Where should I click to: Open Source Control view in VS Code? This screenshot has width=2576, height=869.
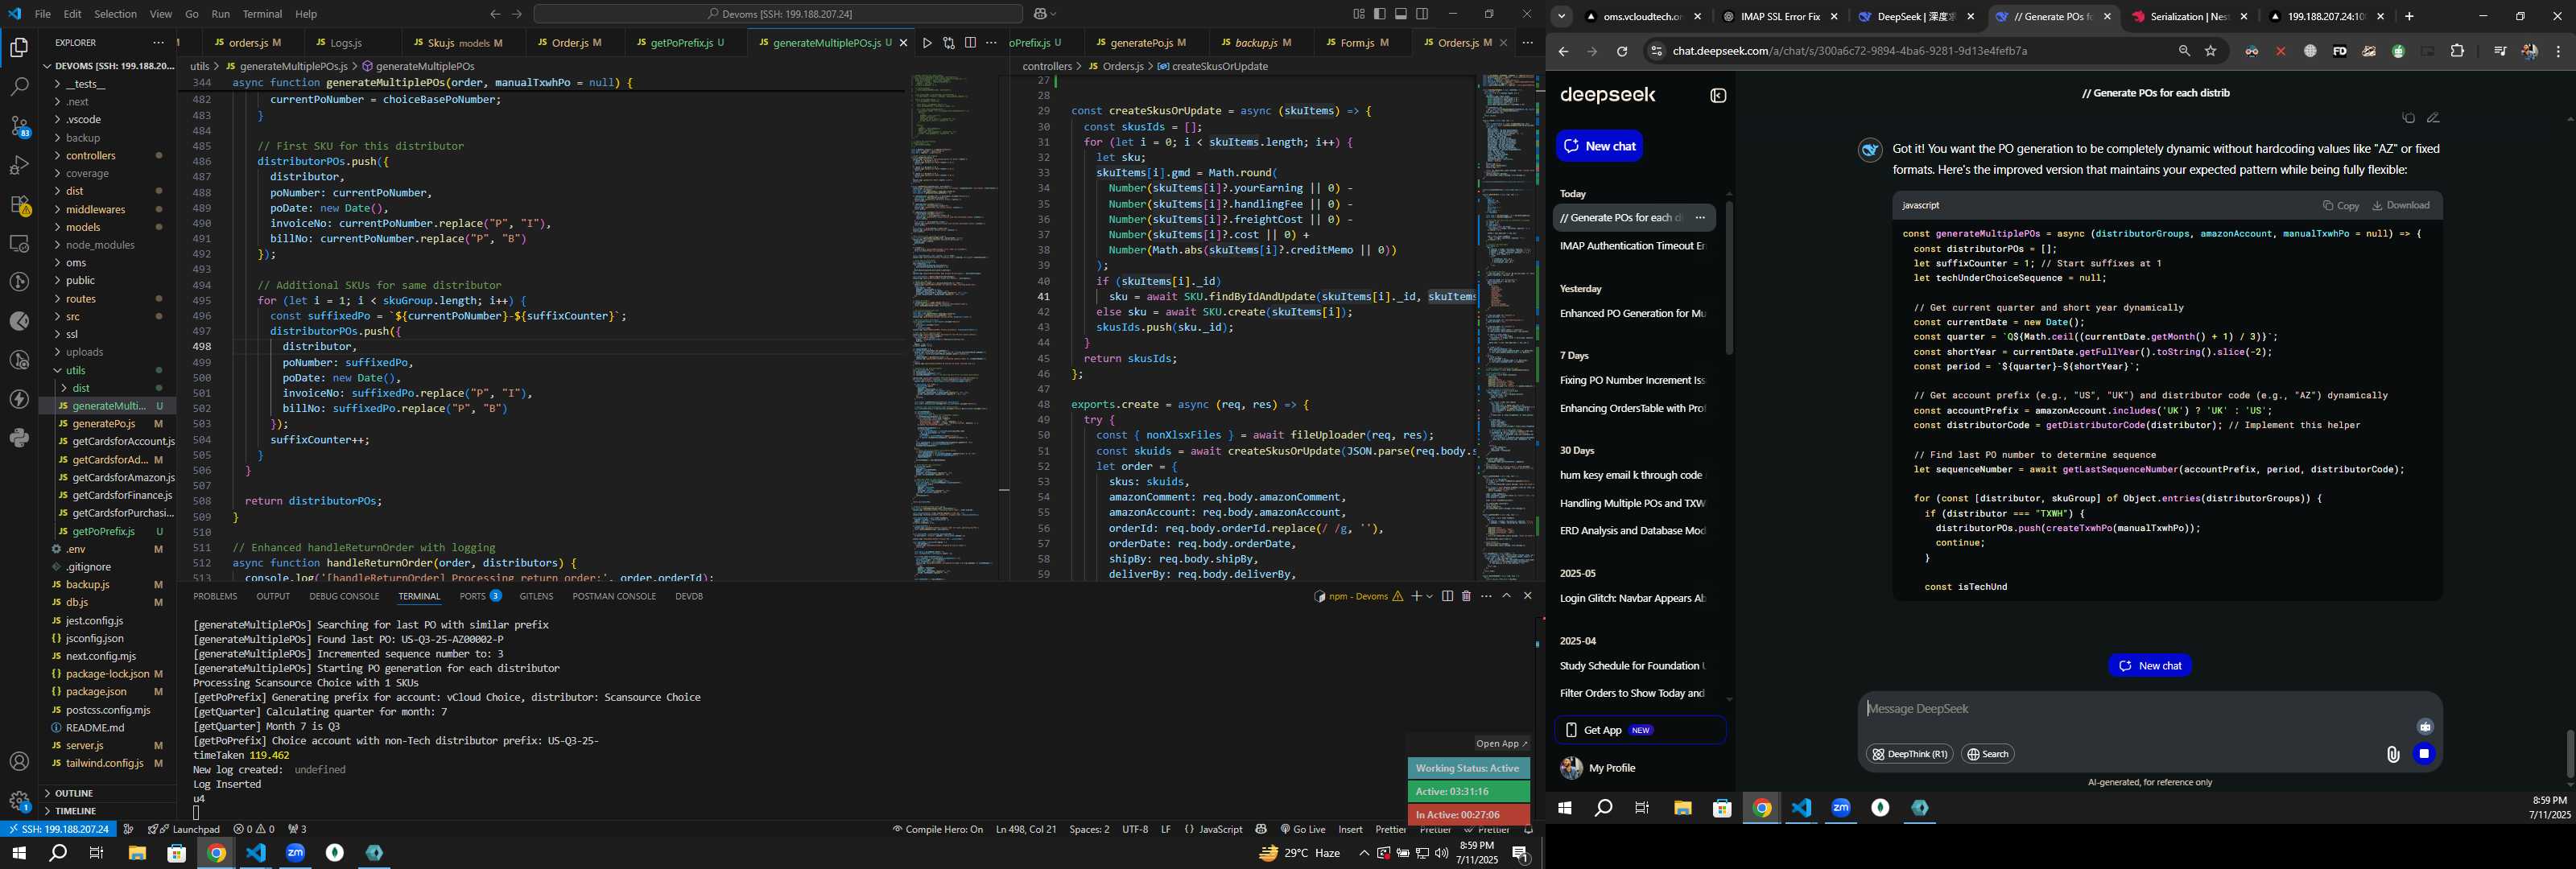[19, 126]
